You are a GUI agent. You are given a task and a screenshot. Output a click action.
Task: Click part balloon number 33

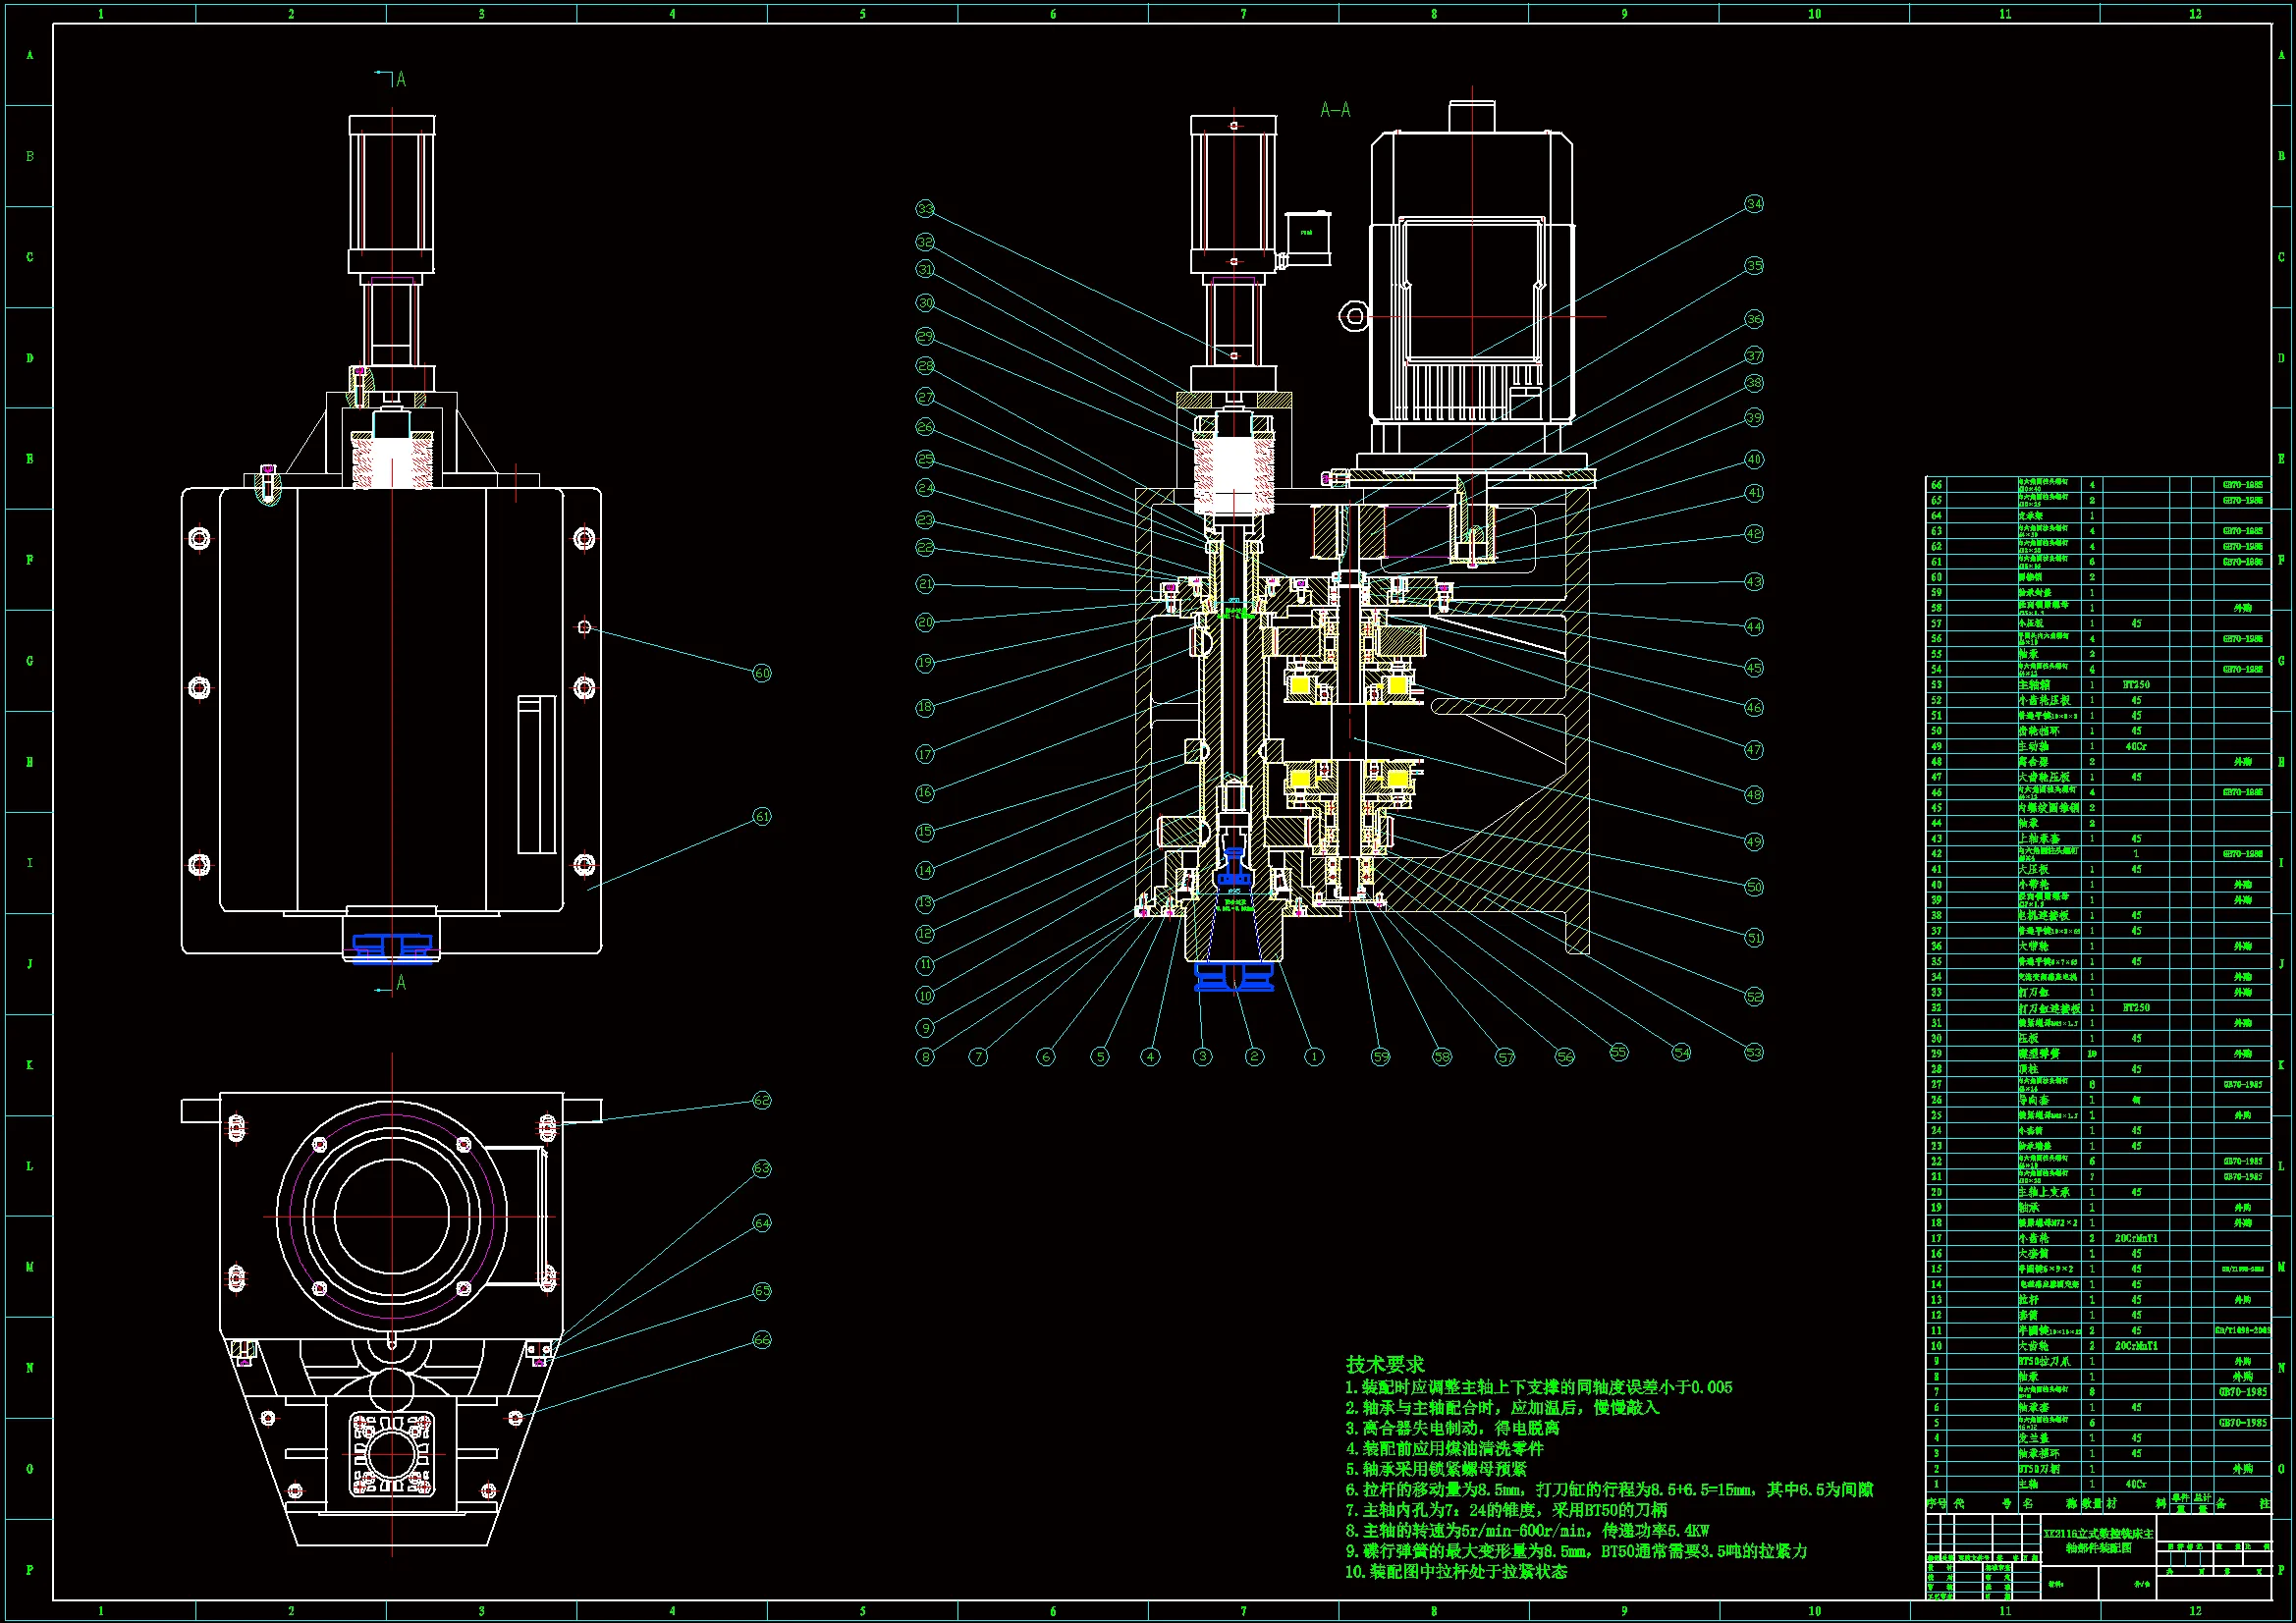(925, 209)
